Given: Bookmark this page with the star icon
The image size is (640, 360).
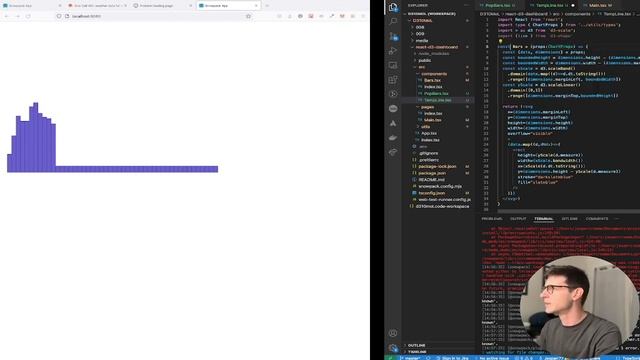Looking at the screenshot, I should [x=248, y=16].
